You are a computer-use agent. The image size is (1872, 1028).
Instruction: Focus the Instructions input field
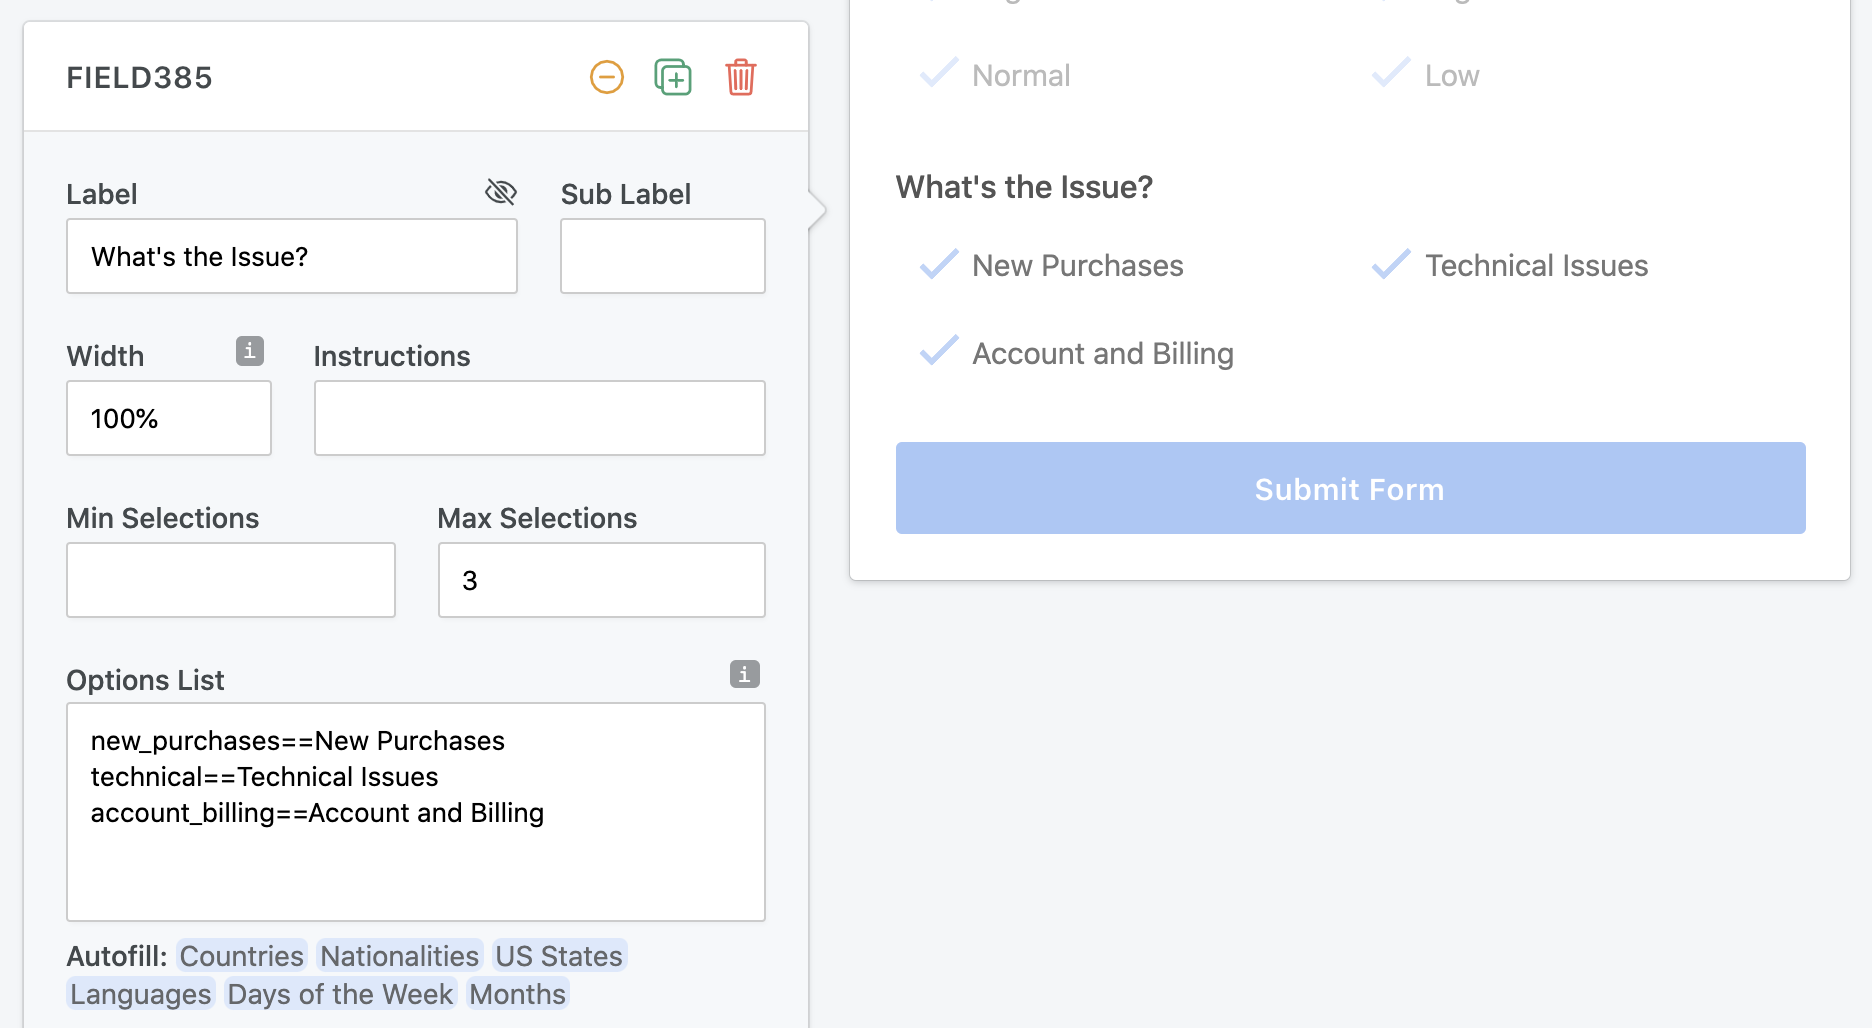click(x=540, y=418)
